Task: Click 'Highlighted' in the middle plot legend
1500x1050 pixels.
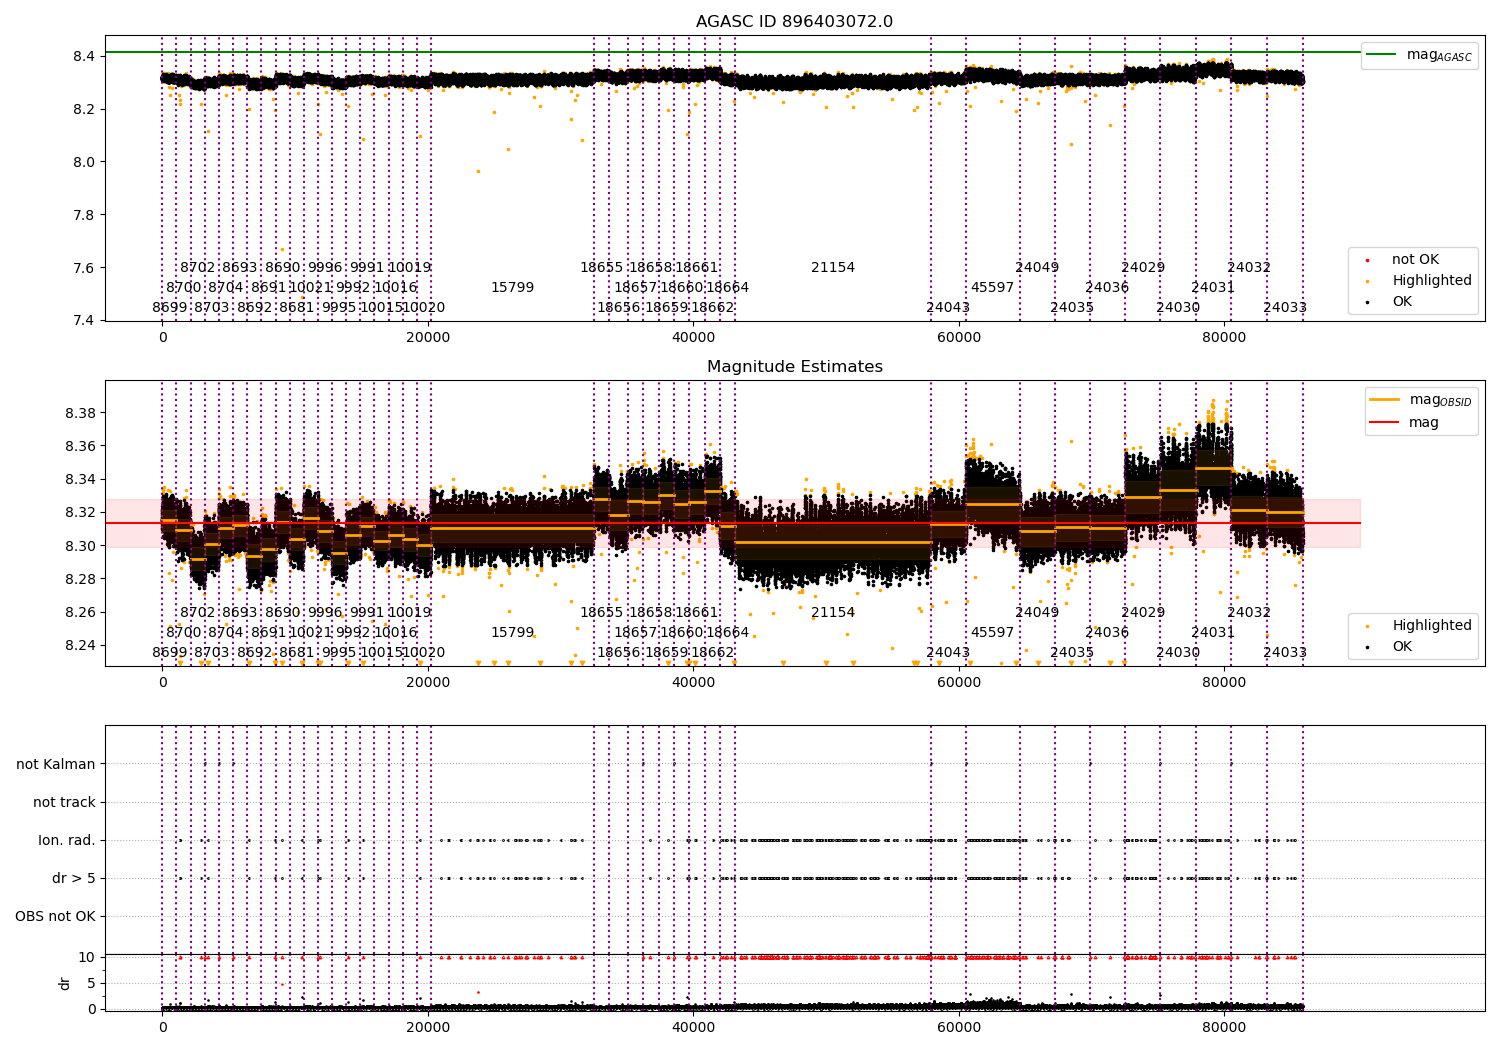Action: [x=1432, y=626]
